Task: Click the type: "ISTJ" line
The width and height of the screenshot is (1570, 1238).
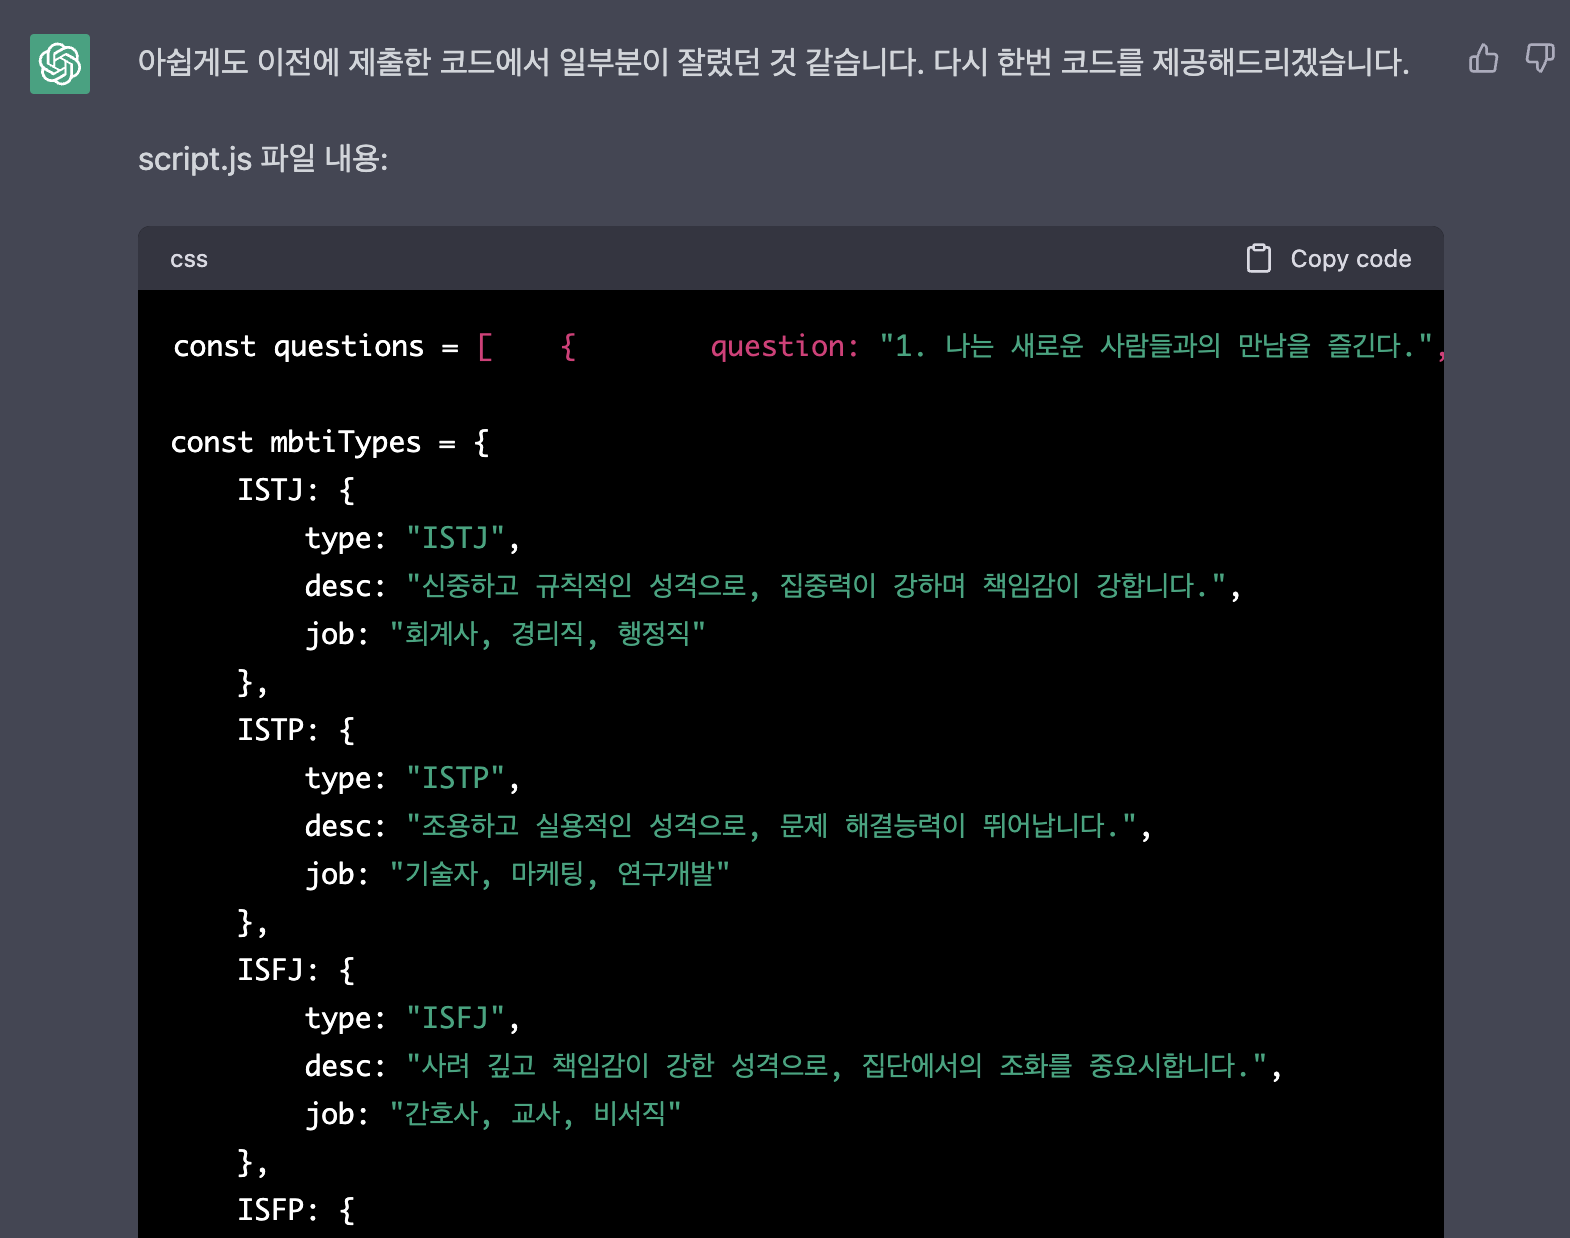Action: [412, 538]
